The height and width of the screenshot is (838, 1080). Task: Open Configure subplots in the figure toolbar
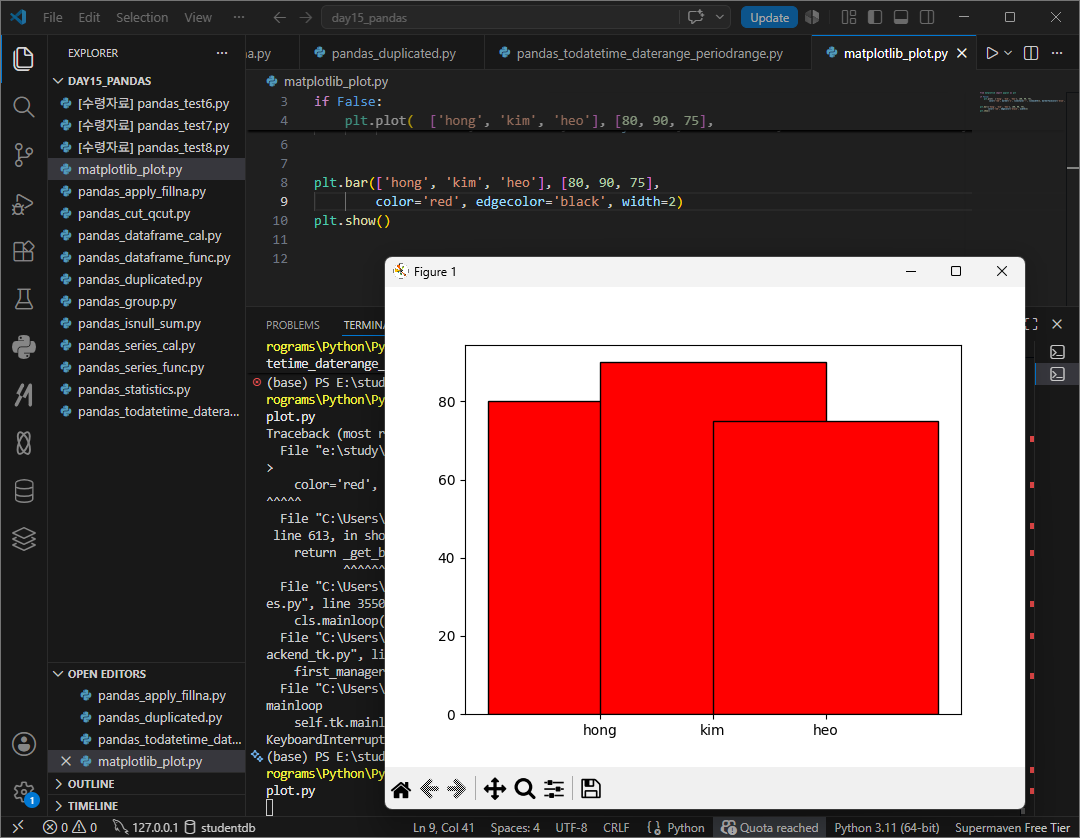coord(554,789)
